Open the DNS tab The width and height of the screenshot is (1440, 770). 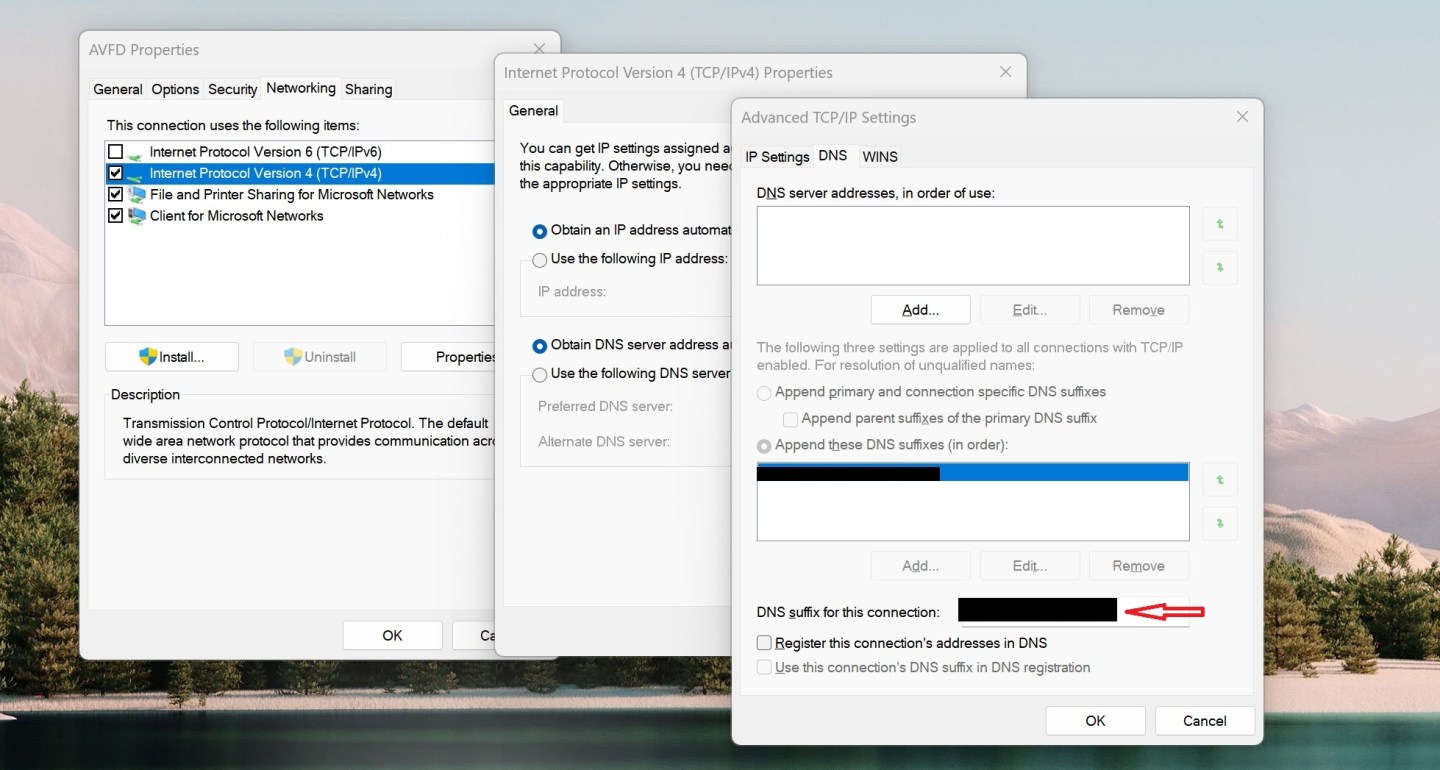[832, 155]
